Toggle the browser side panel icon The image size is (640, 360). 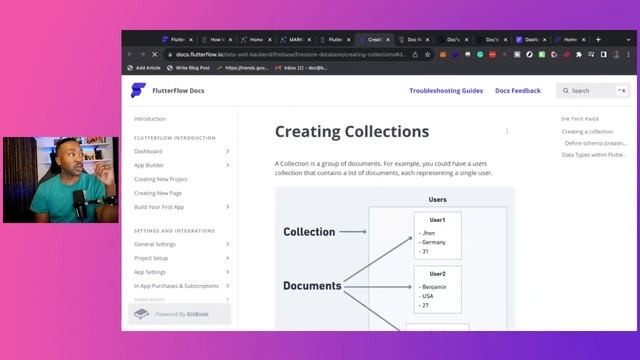pyautogui.click(x=604, y=54)
